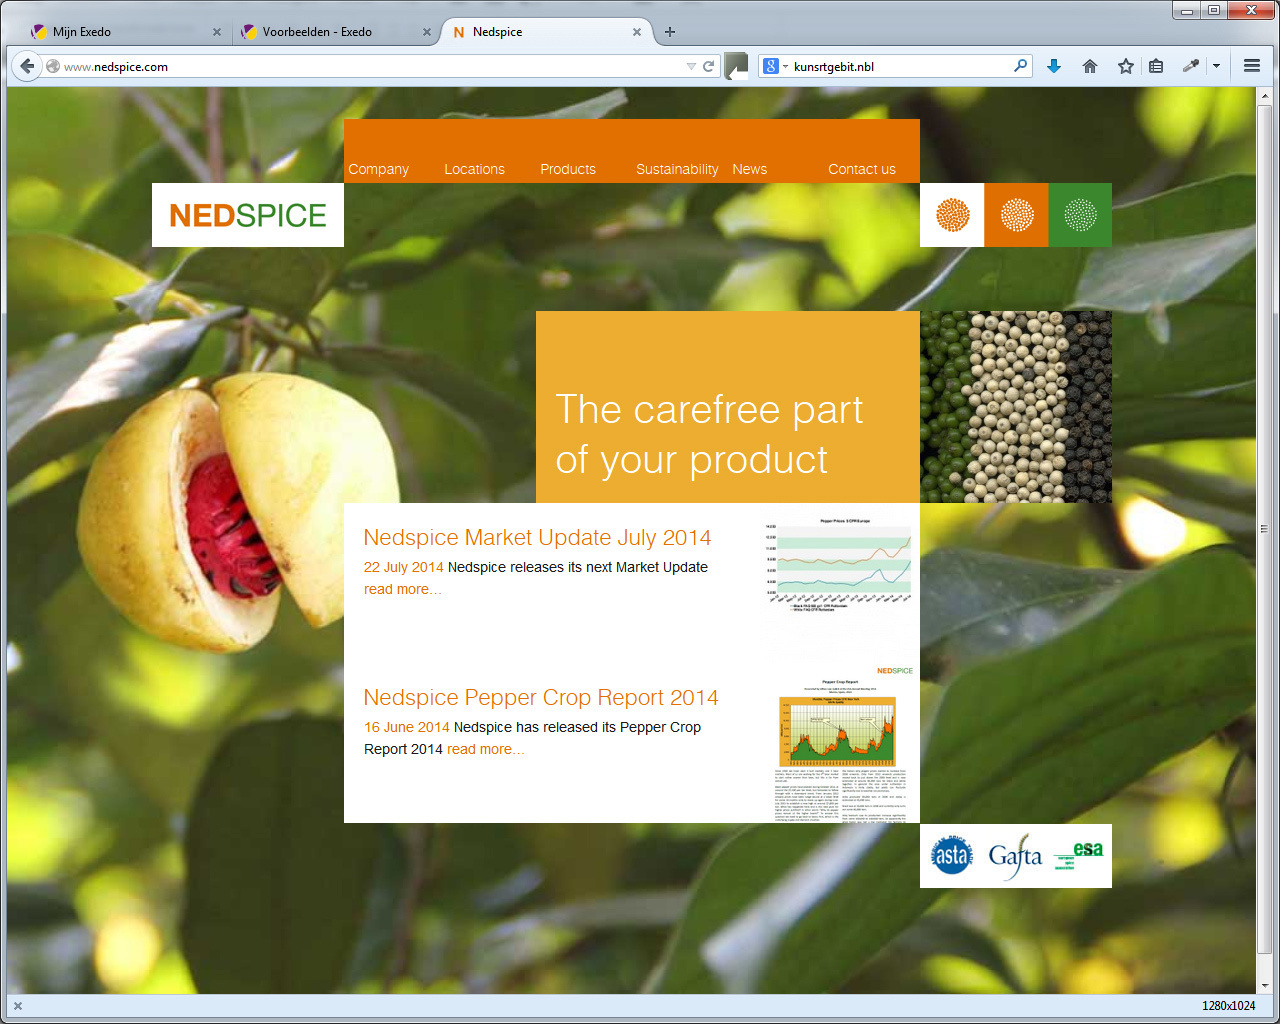Click the asta logo
This screenshot has width=1280, height=1024.
(952, 855)
